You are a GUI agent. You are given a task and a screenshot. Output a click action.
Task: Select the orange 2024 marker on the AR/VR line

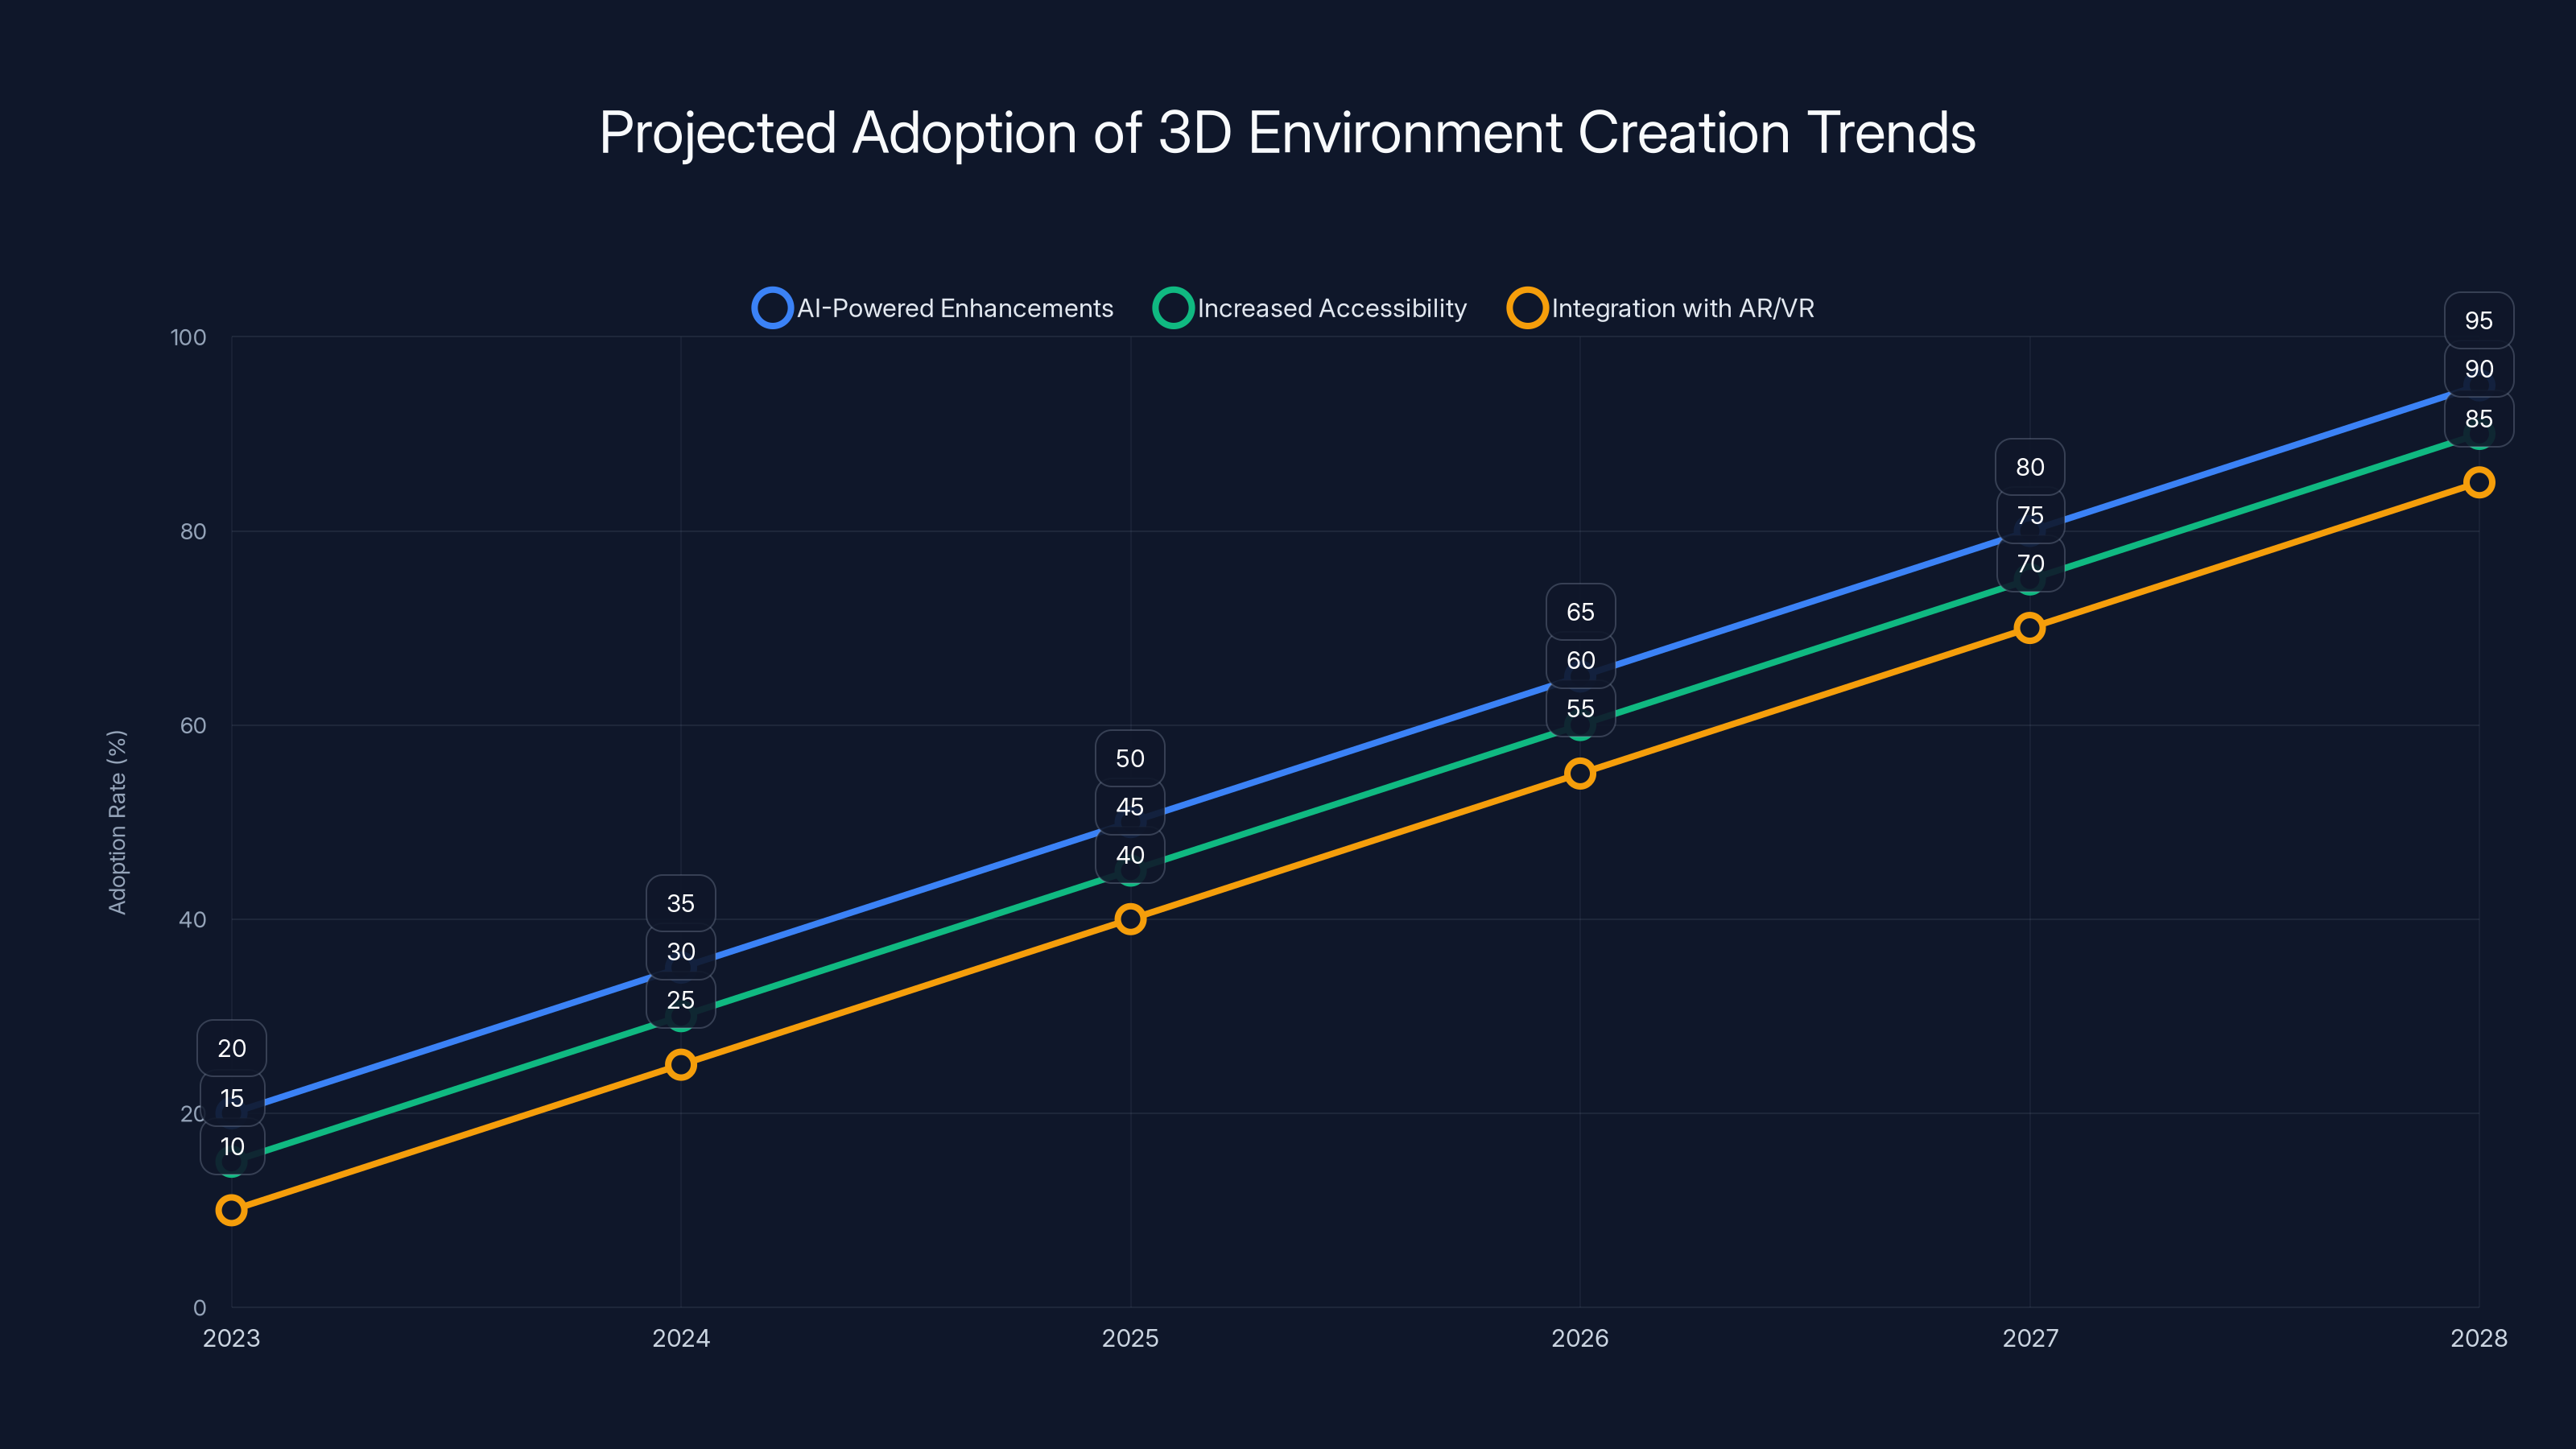681,1064
